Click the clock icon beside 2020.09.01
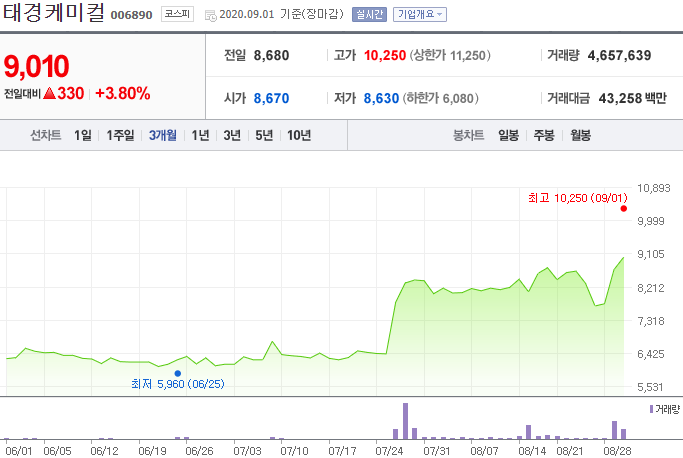Screen dimensions: 683x458 pos(211,16)
